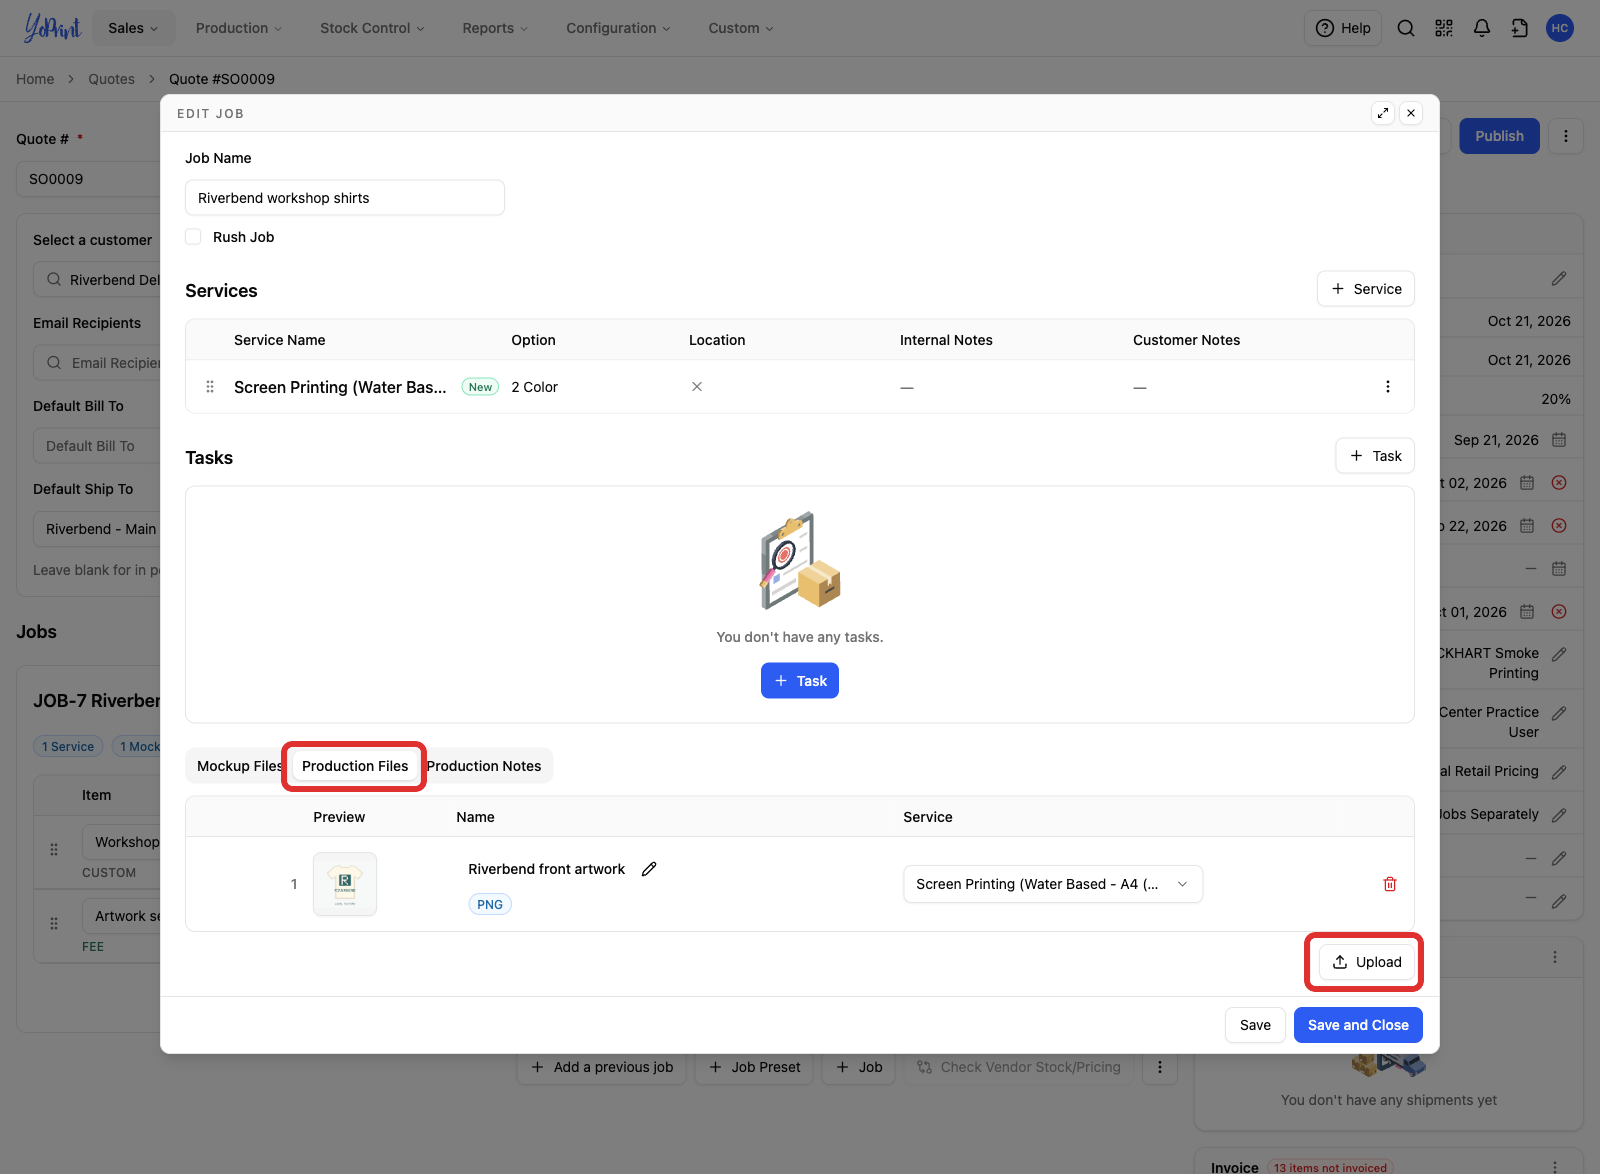Click Add a previous job
Image resolution: width=1600 pixels, height=1174 pixels.
[x=602, y=1067]
